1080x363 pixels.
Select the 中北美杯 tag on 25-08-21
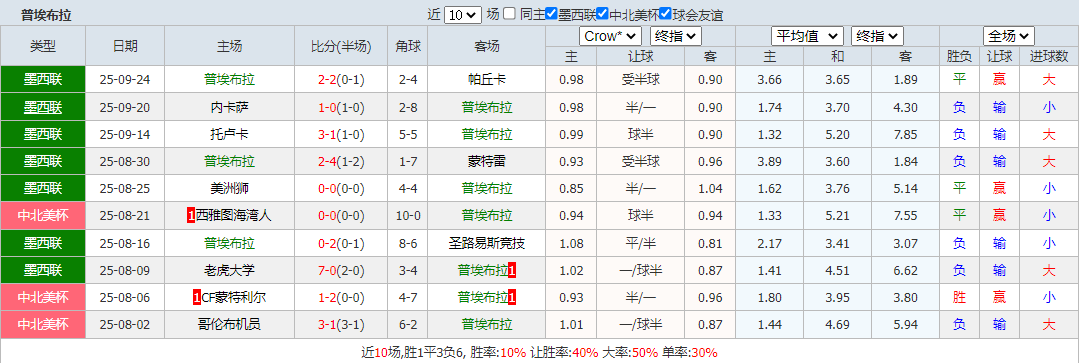click(x=43, y=216)
